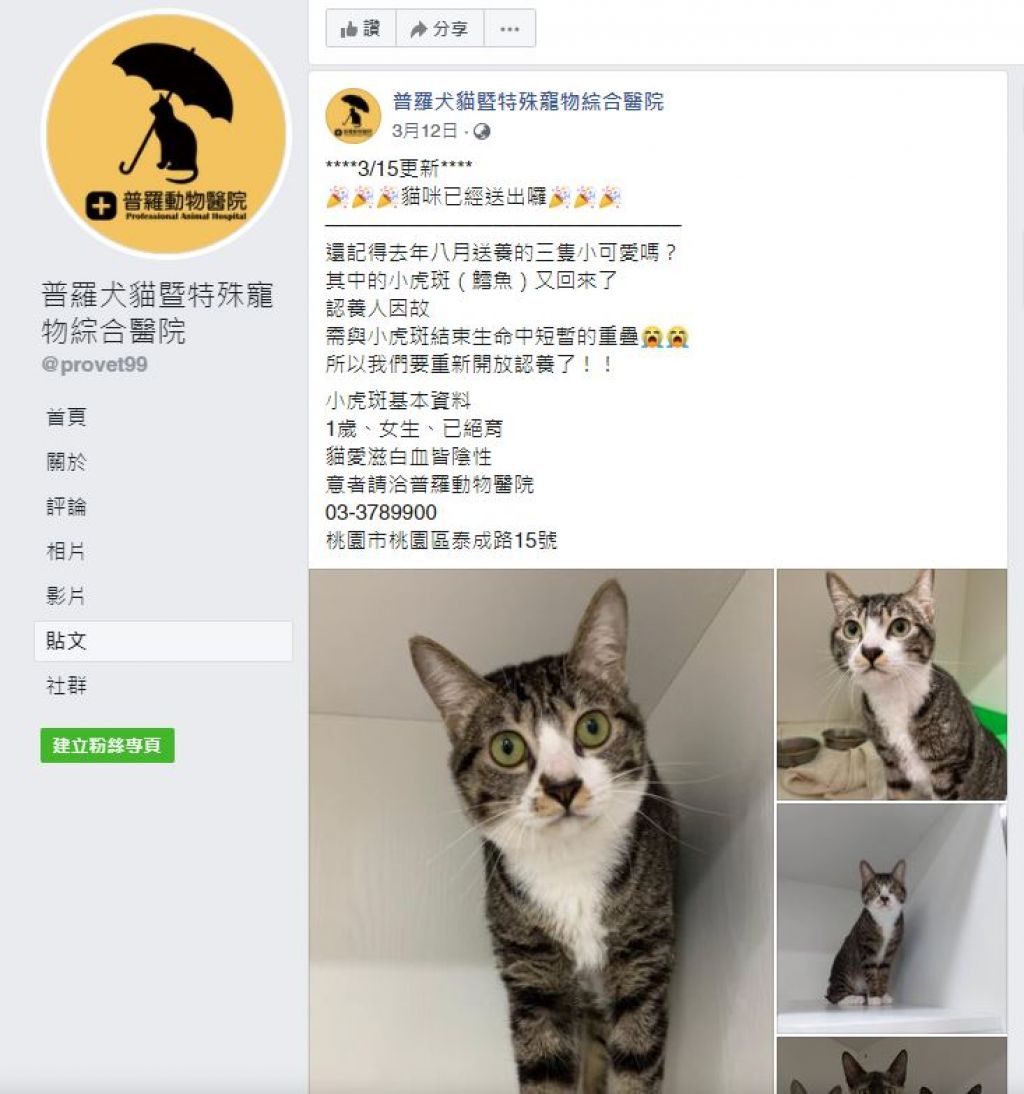Open photo of cat sitting in white corner
Screen dimensions: 1024x1094
(892, 918)
